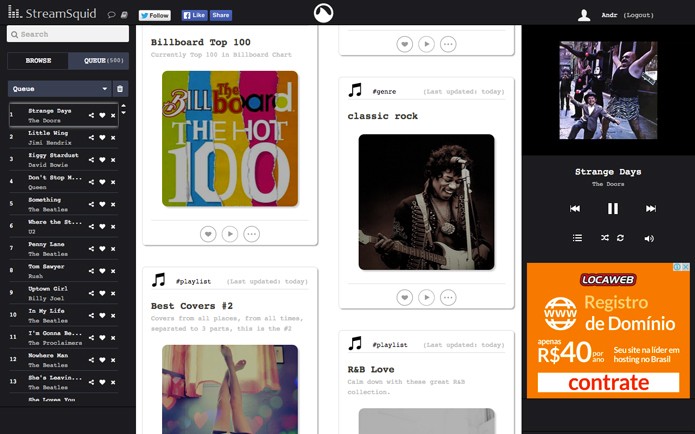Image resolution: width=695 pixels, height=434 pixels.
Task: Clear queue with the trash icon
Action: (120, 89)
